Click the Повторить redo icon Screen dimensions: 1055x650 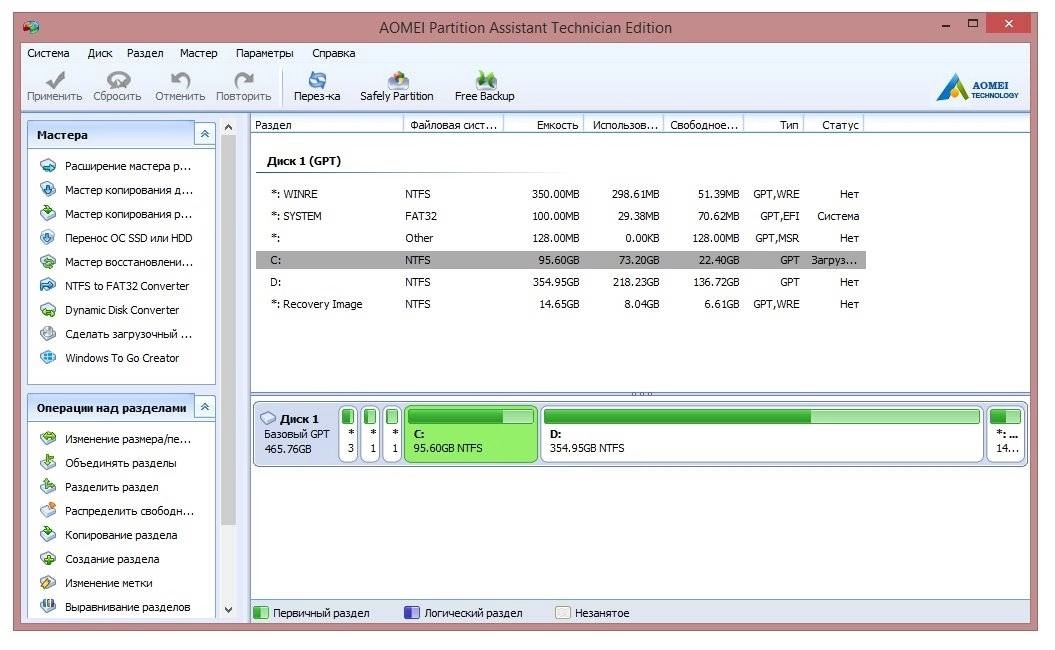click(244, 80)
